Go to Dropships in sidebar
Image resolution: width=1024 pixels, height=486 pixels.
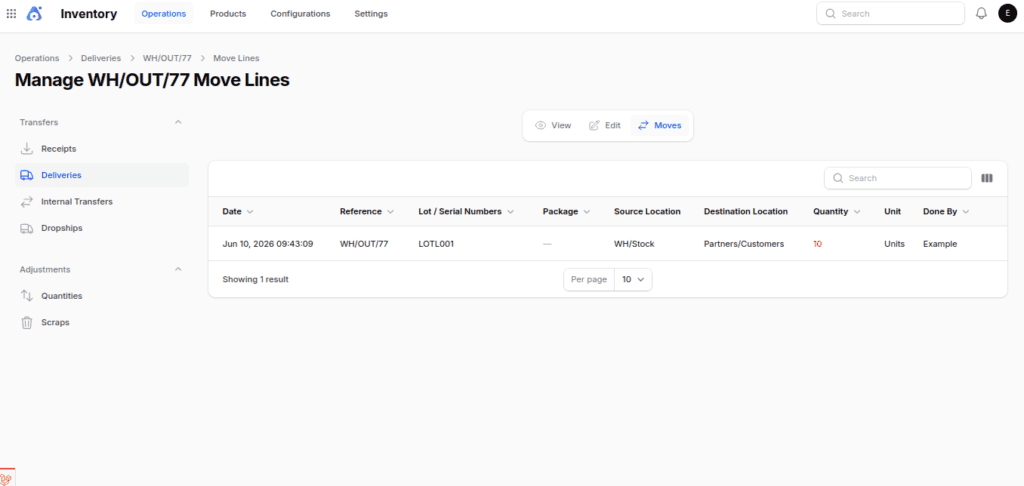101,229
